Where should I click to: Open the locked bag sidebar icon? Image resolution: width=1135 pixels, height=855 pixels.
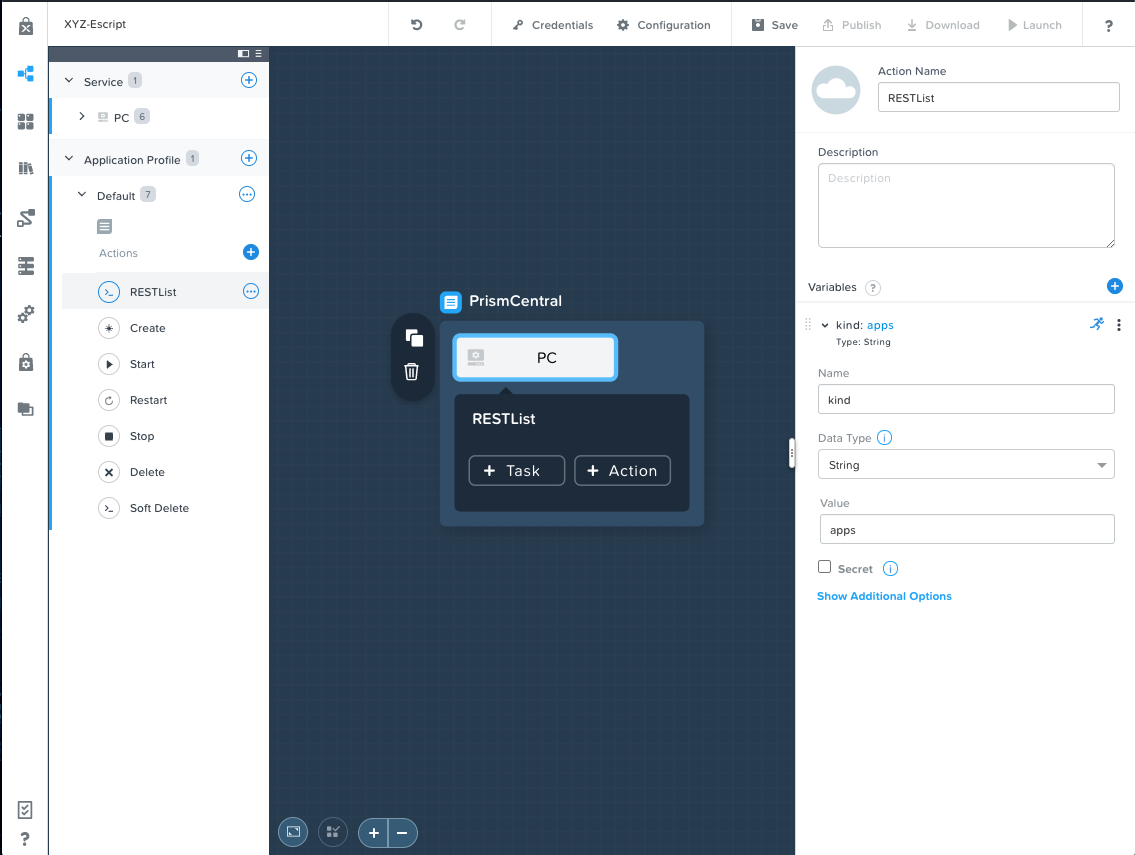(x=26, y=362)
